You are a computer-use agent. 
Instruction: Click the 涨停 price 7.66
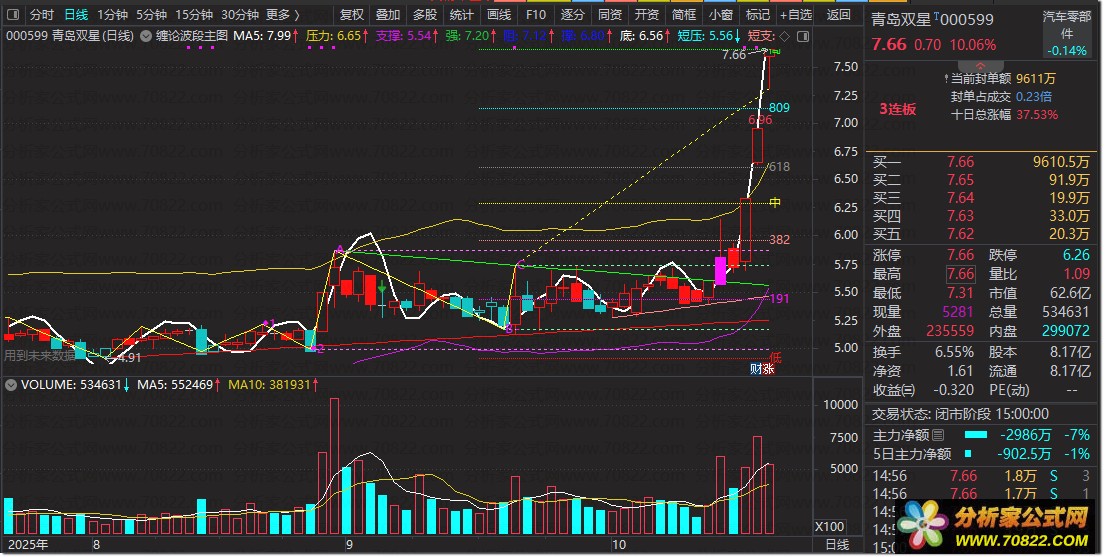click(961, 255)
